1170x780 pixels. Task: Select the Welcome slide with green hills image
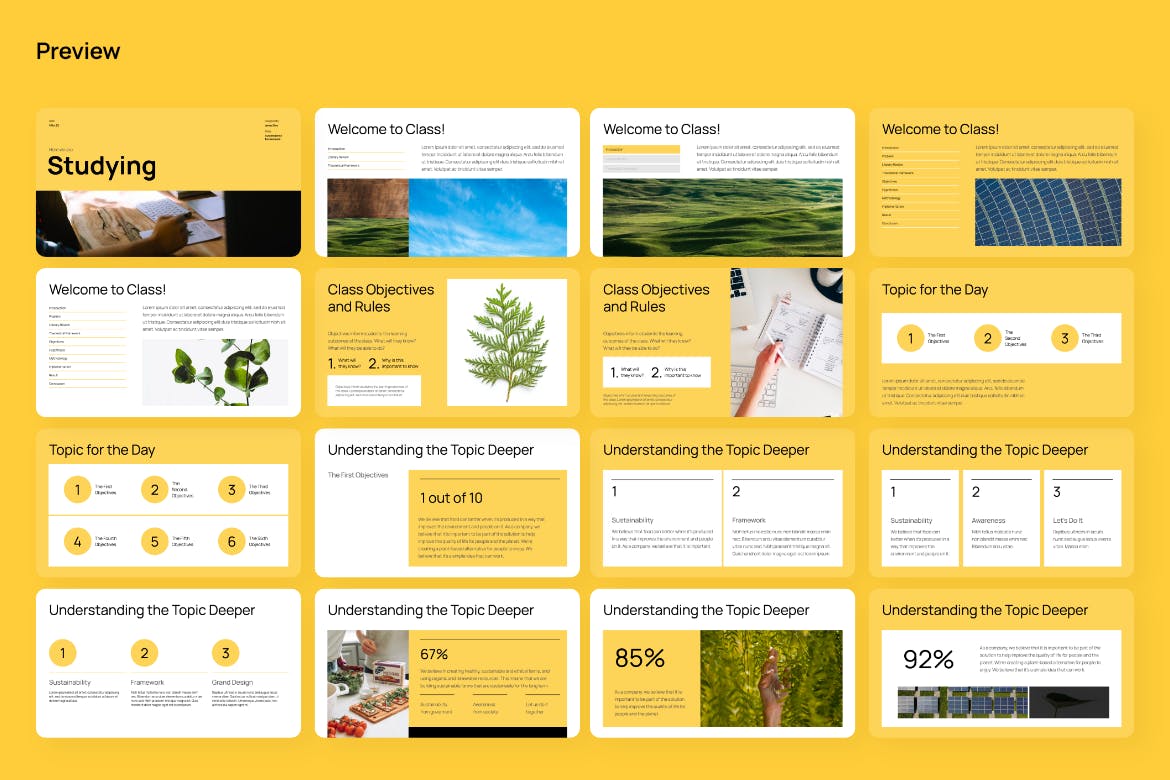722,182
